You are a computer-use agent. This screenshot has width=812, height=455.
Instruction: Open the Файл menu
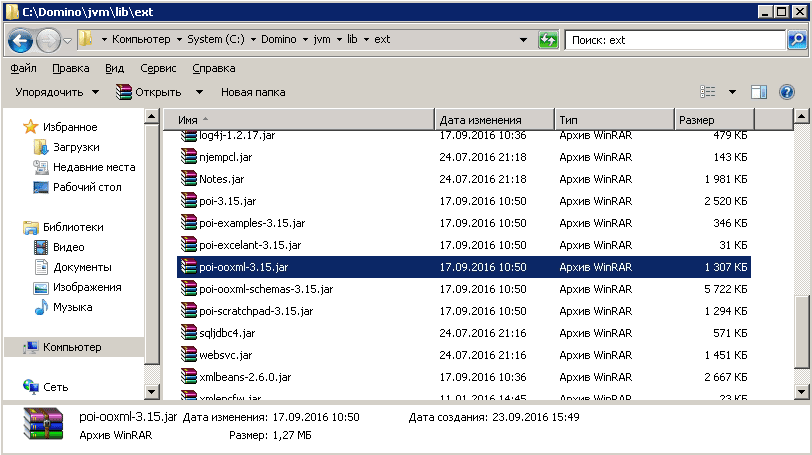(x=23, y=68)
